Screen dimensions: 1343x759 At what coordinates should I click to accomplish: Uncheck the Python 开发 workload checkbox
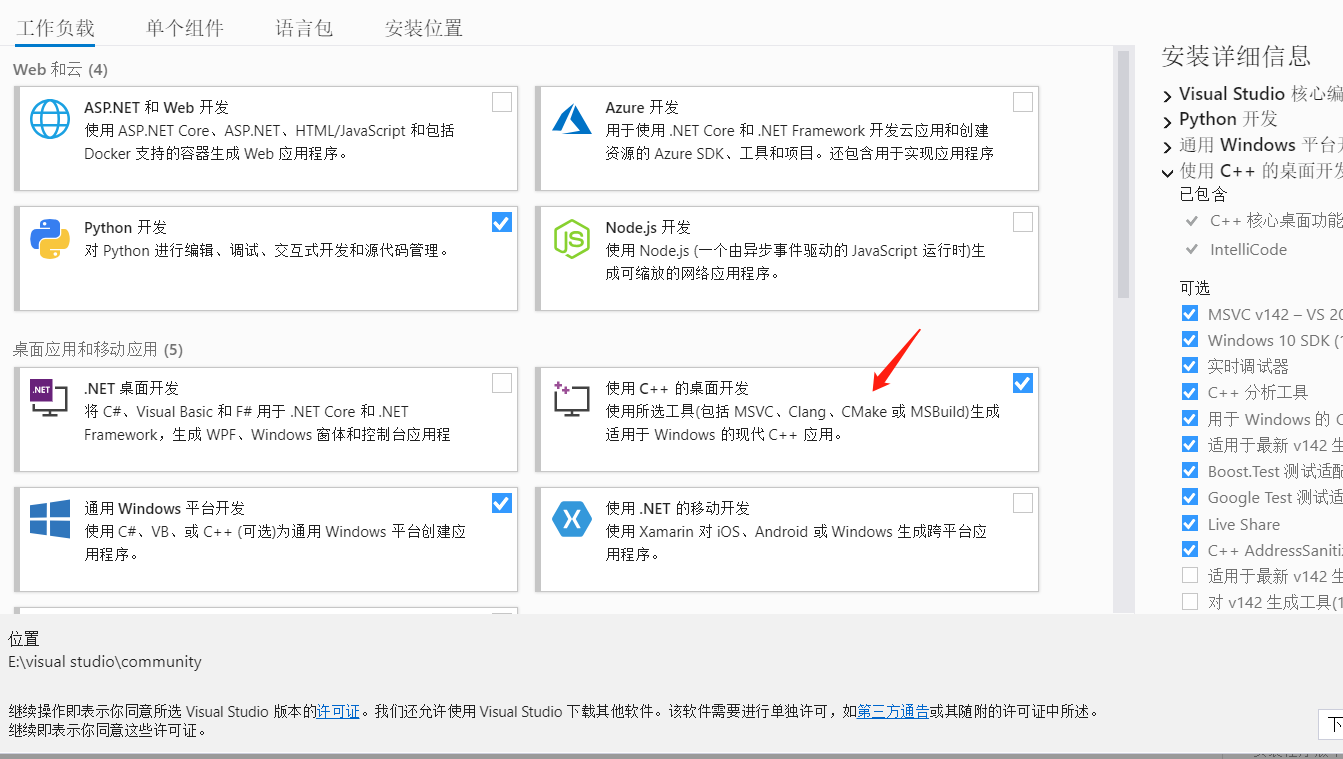502,222
